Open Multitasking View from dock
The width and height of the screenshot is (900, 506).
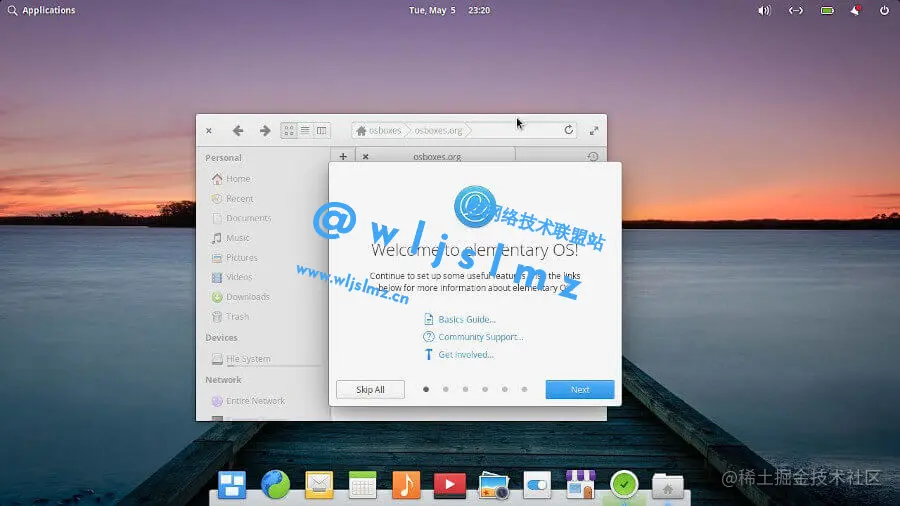pos(232,485)
